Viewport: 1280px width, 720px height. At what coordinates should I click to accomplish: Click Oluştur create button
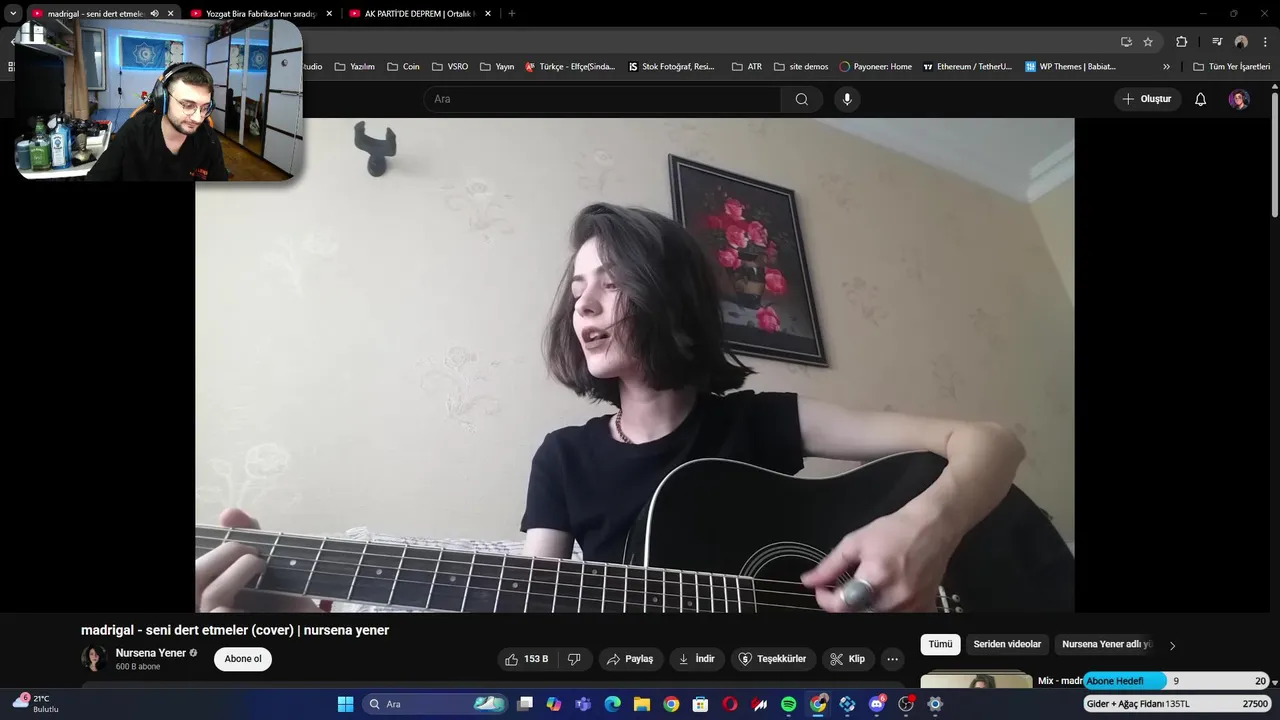point(1147,99)
